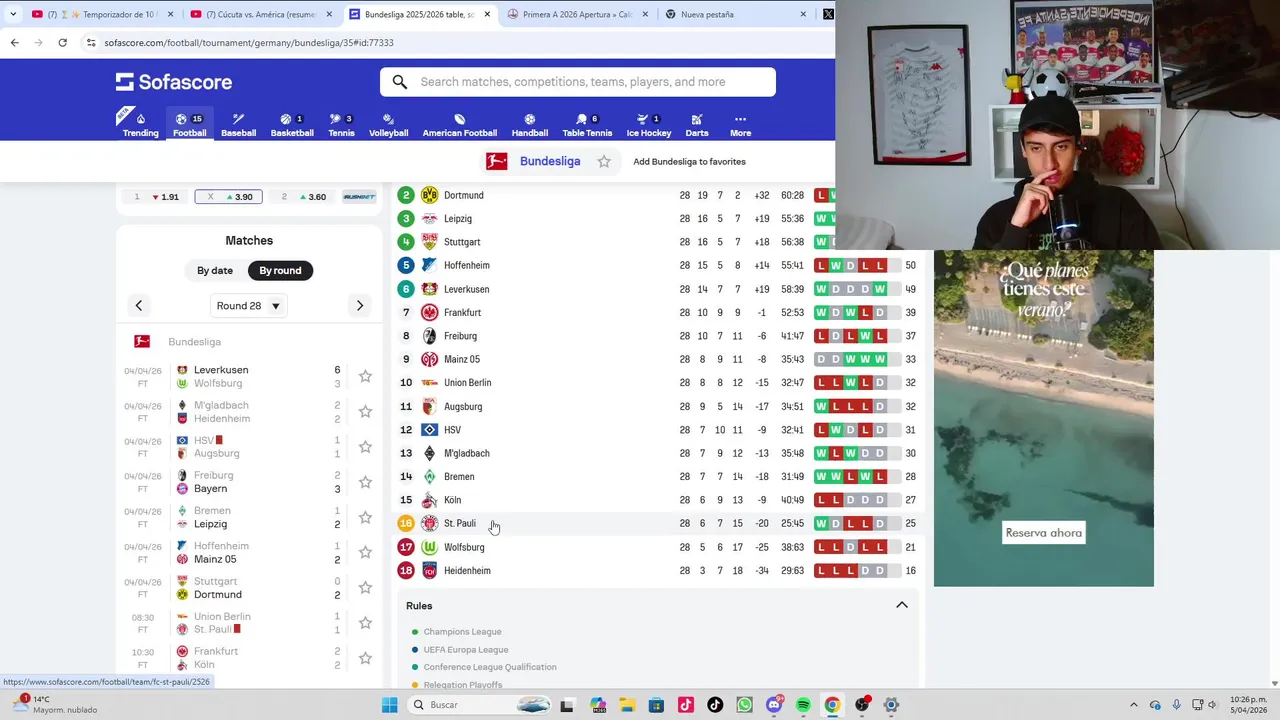This screenshot has height=720, width=1280.
Task: Close the Bundesliga 2025/2026 browser tab
Action: pyautogui.click(x=487, y=14)
